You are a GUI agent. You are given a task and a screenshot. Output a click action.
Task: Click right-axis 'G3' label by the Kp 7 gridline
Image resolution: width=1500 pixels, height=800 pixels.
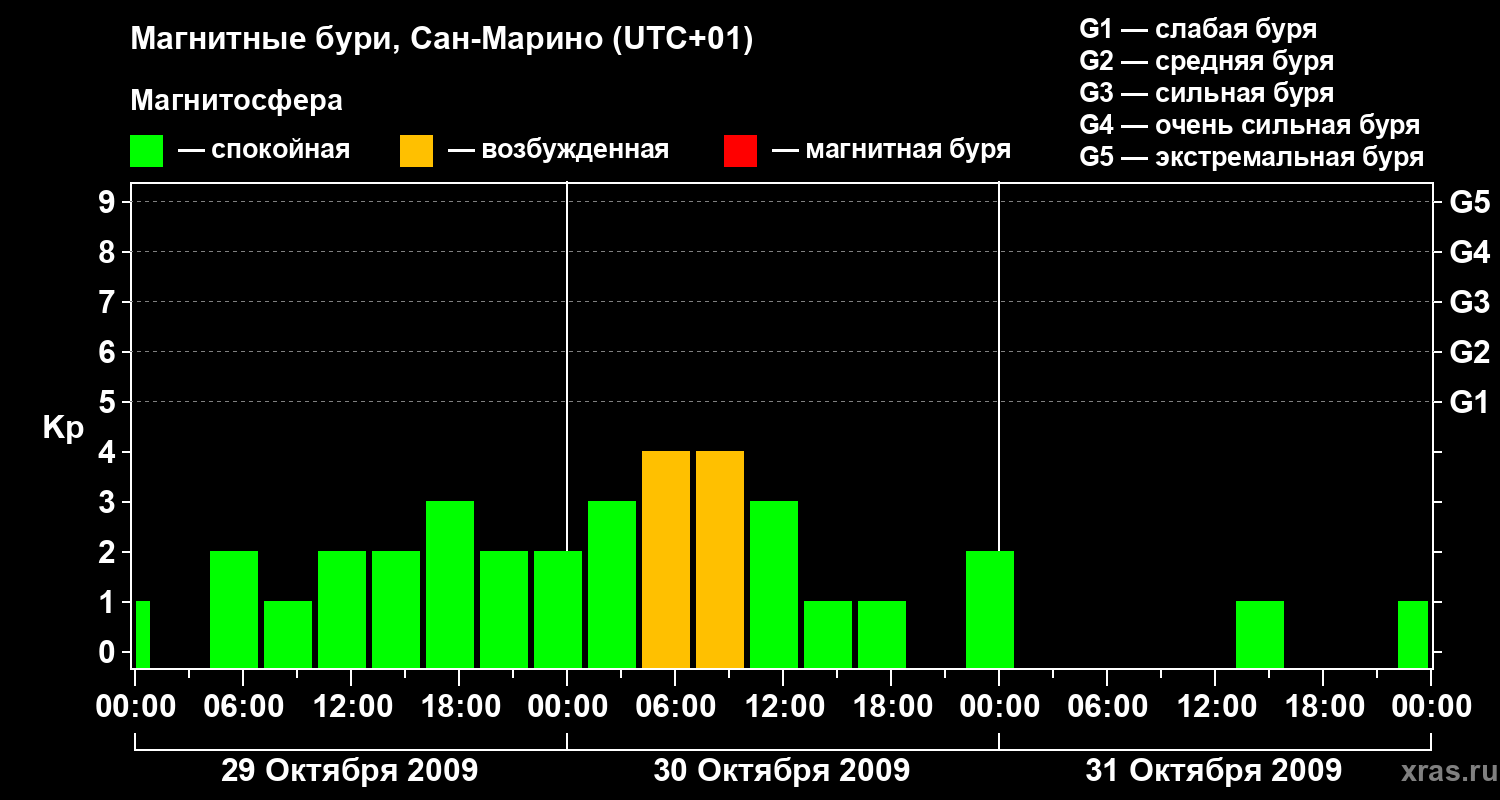(1470, 303)
